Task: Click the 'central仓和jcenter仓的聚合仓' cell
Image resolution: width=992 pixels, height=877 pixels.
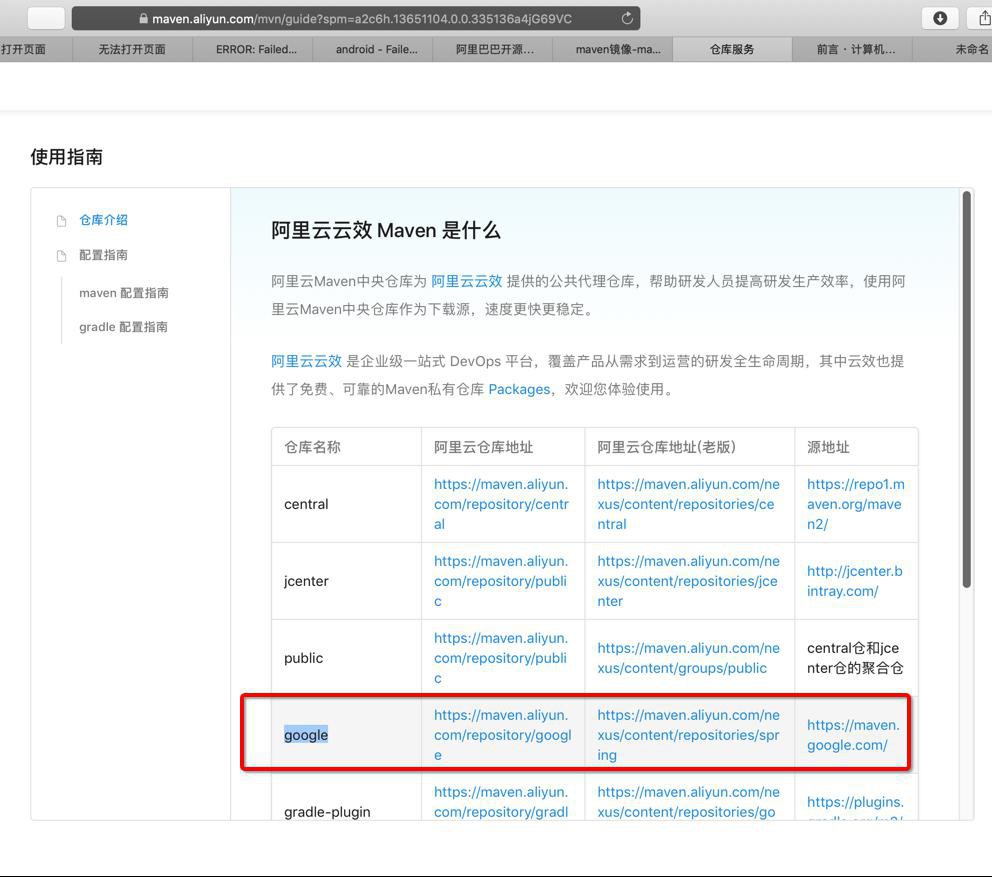Action: tap(855, 658)
